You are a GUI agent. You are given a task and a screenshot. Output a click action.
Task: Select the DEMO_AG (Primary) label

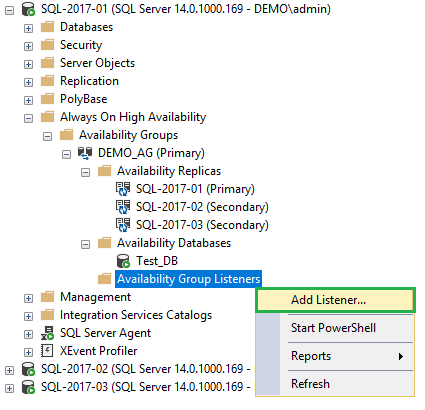(x=151, y=153)
